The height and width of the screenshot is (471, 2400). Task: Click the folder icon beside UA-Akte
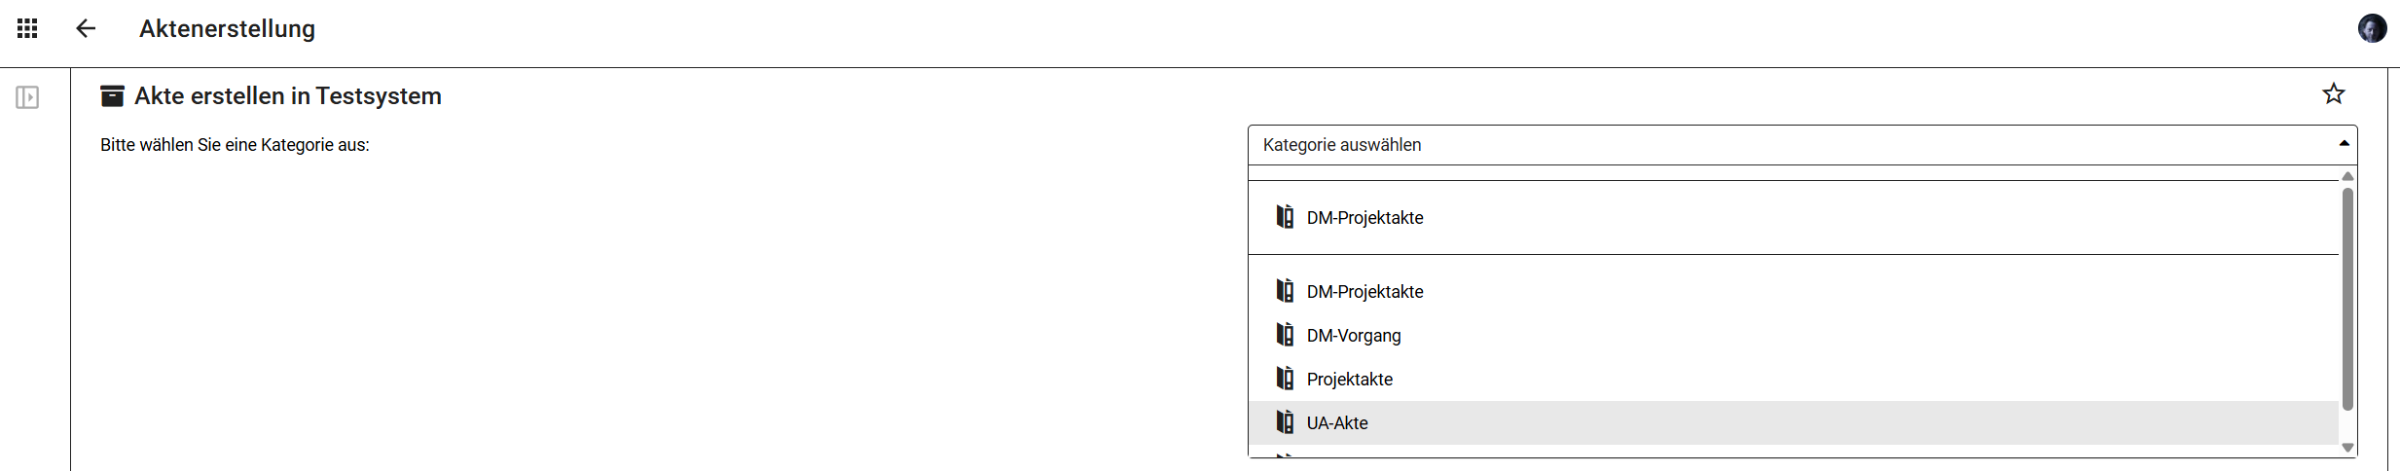coord(1285,423)
